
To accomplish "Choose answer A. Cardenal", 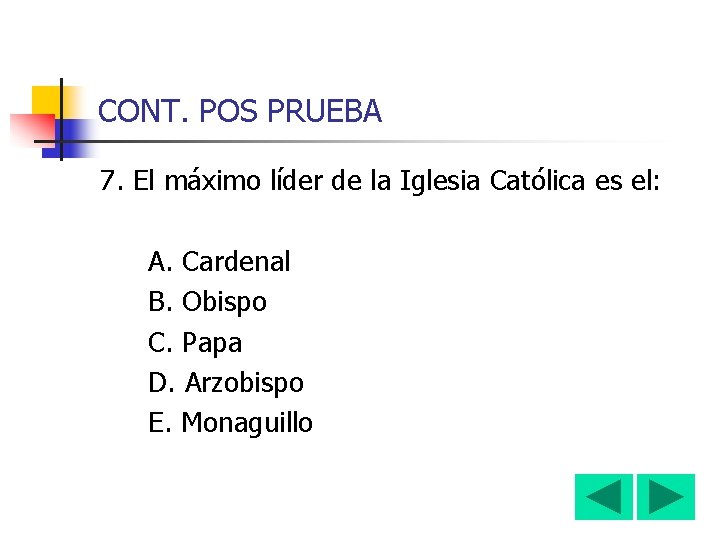I will (x=219, y=262).
